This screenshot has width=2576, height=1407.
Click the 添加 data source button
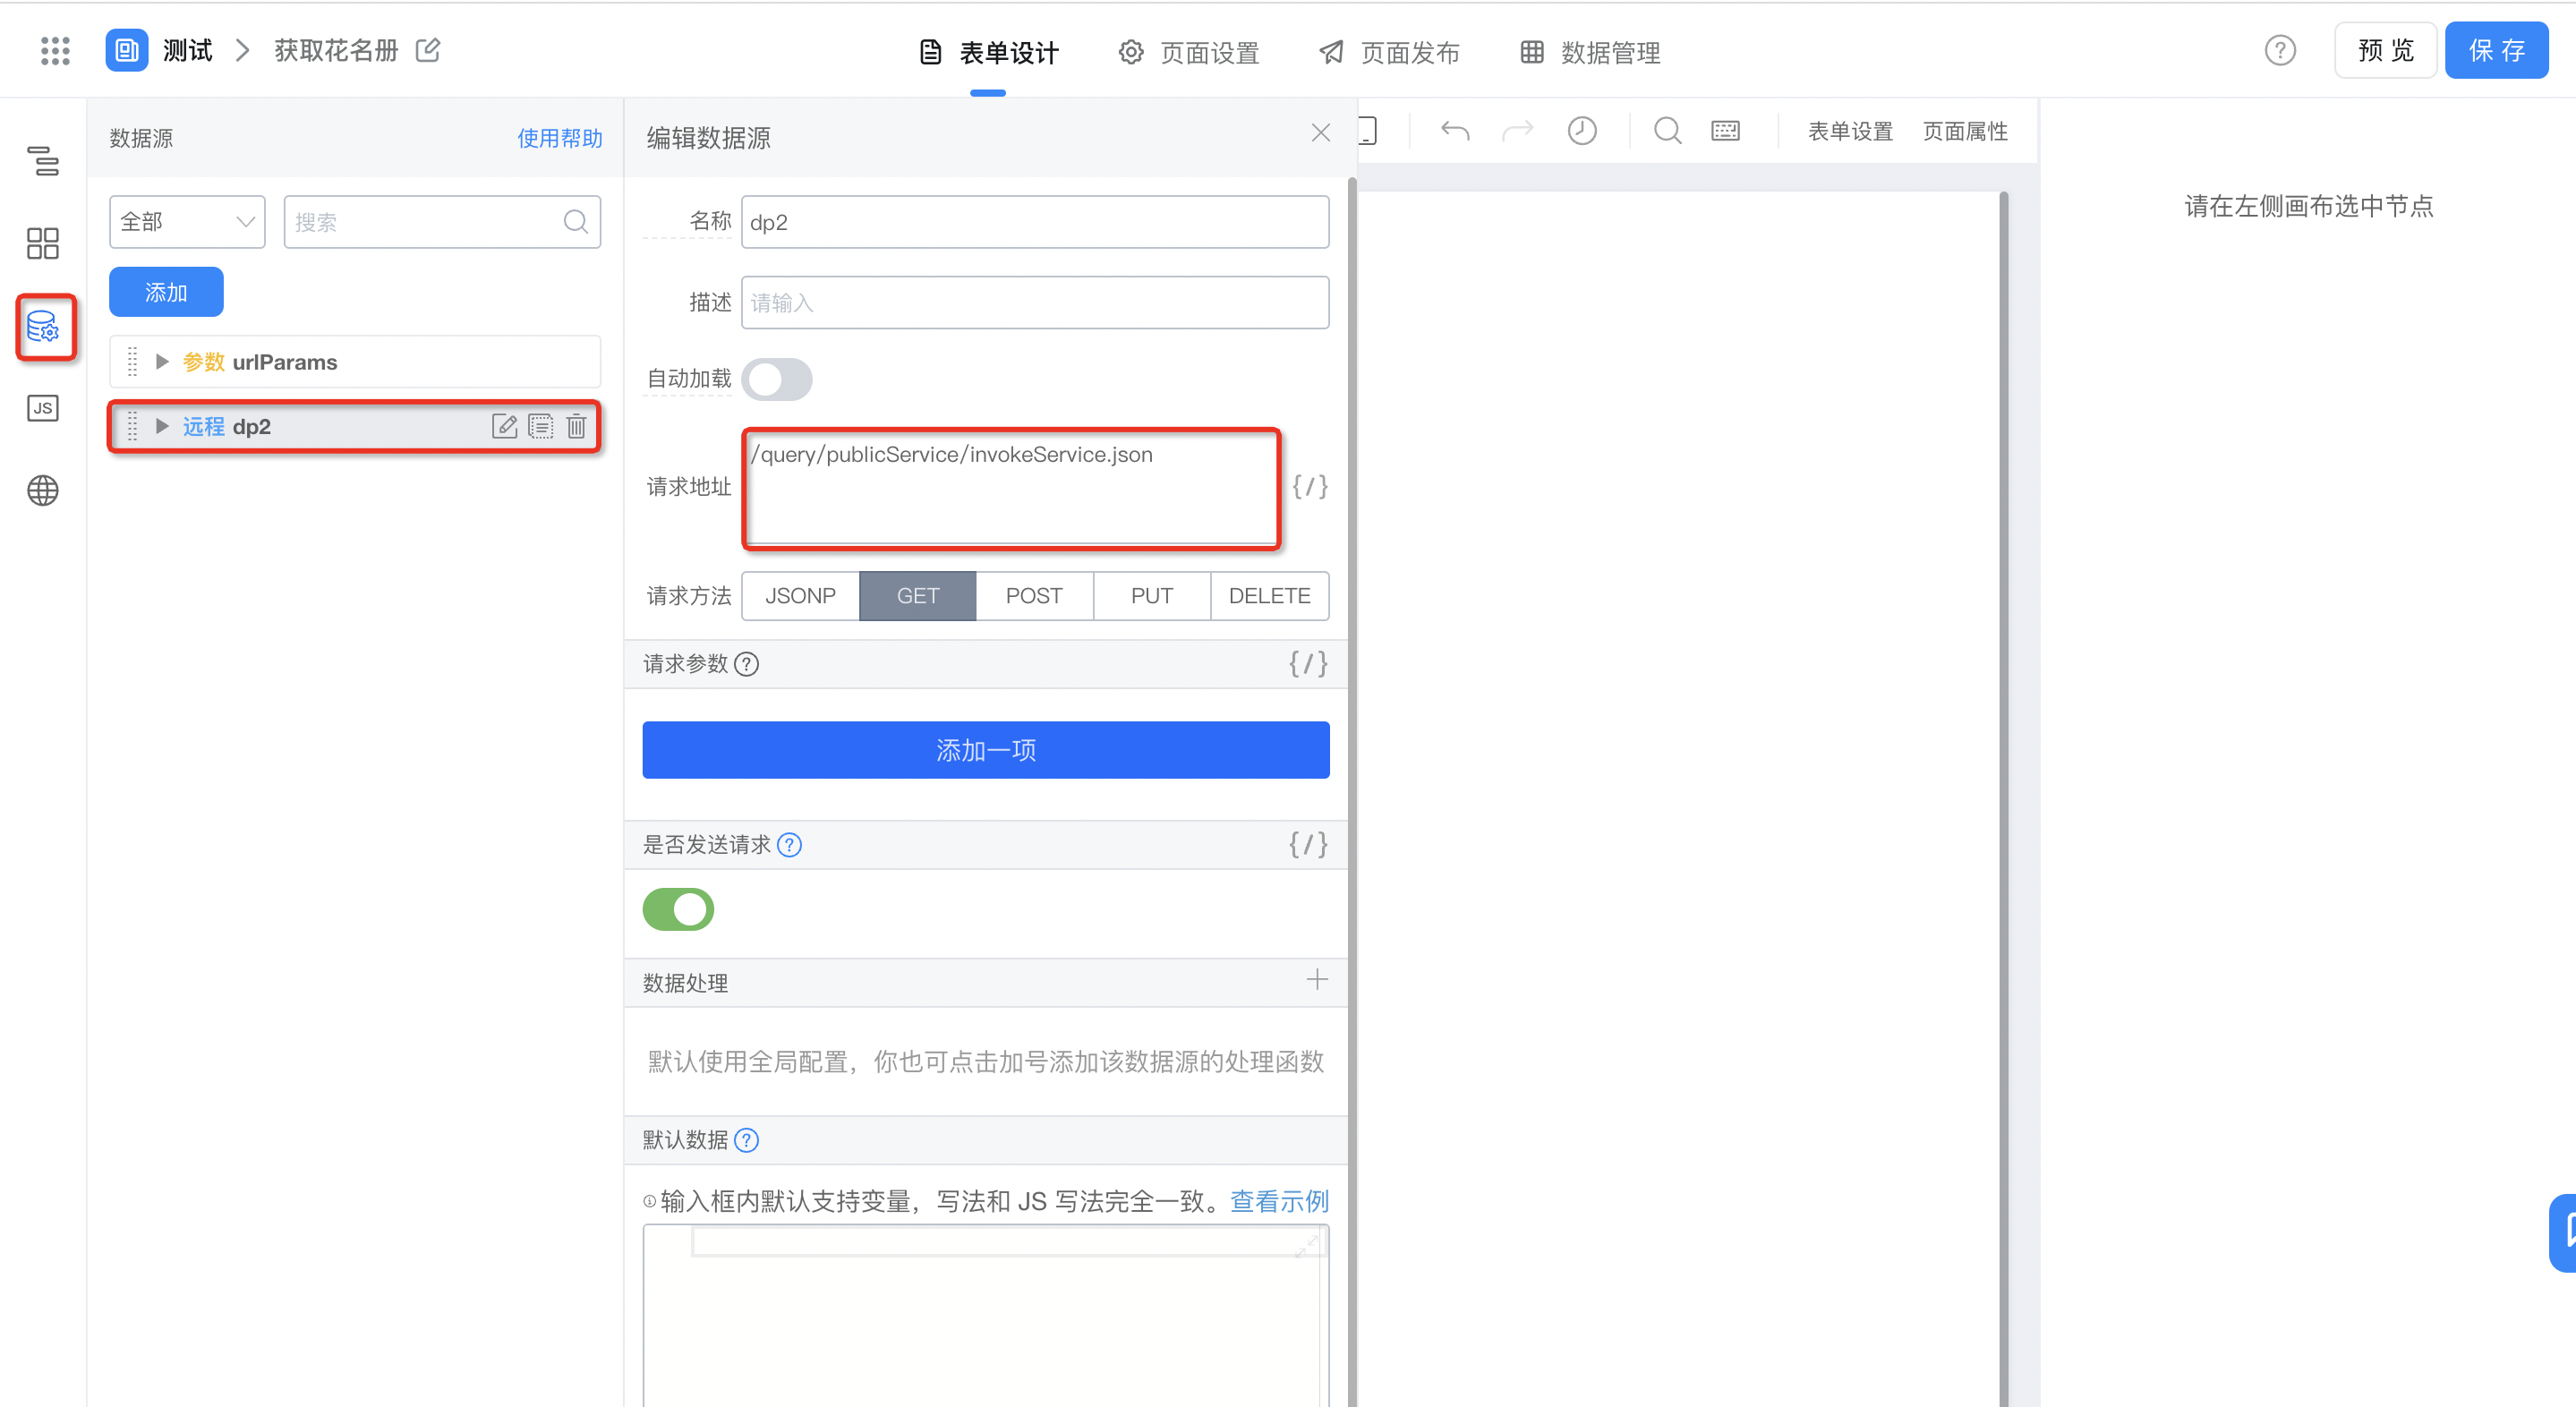(x=166, y=292)
